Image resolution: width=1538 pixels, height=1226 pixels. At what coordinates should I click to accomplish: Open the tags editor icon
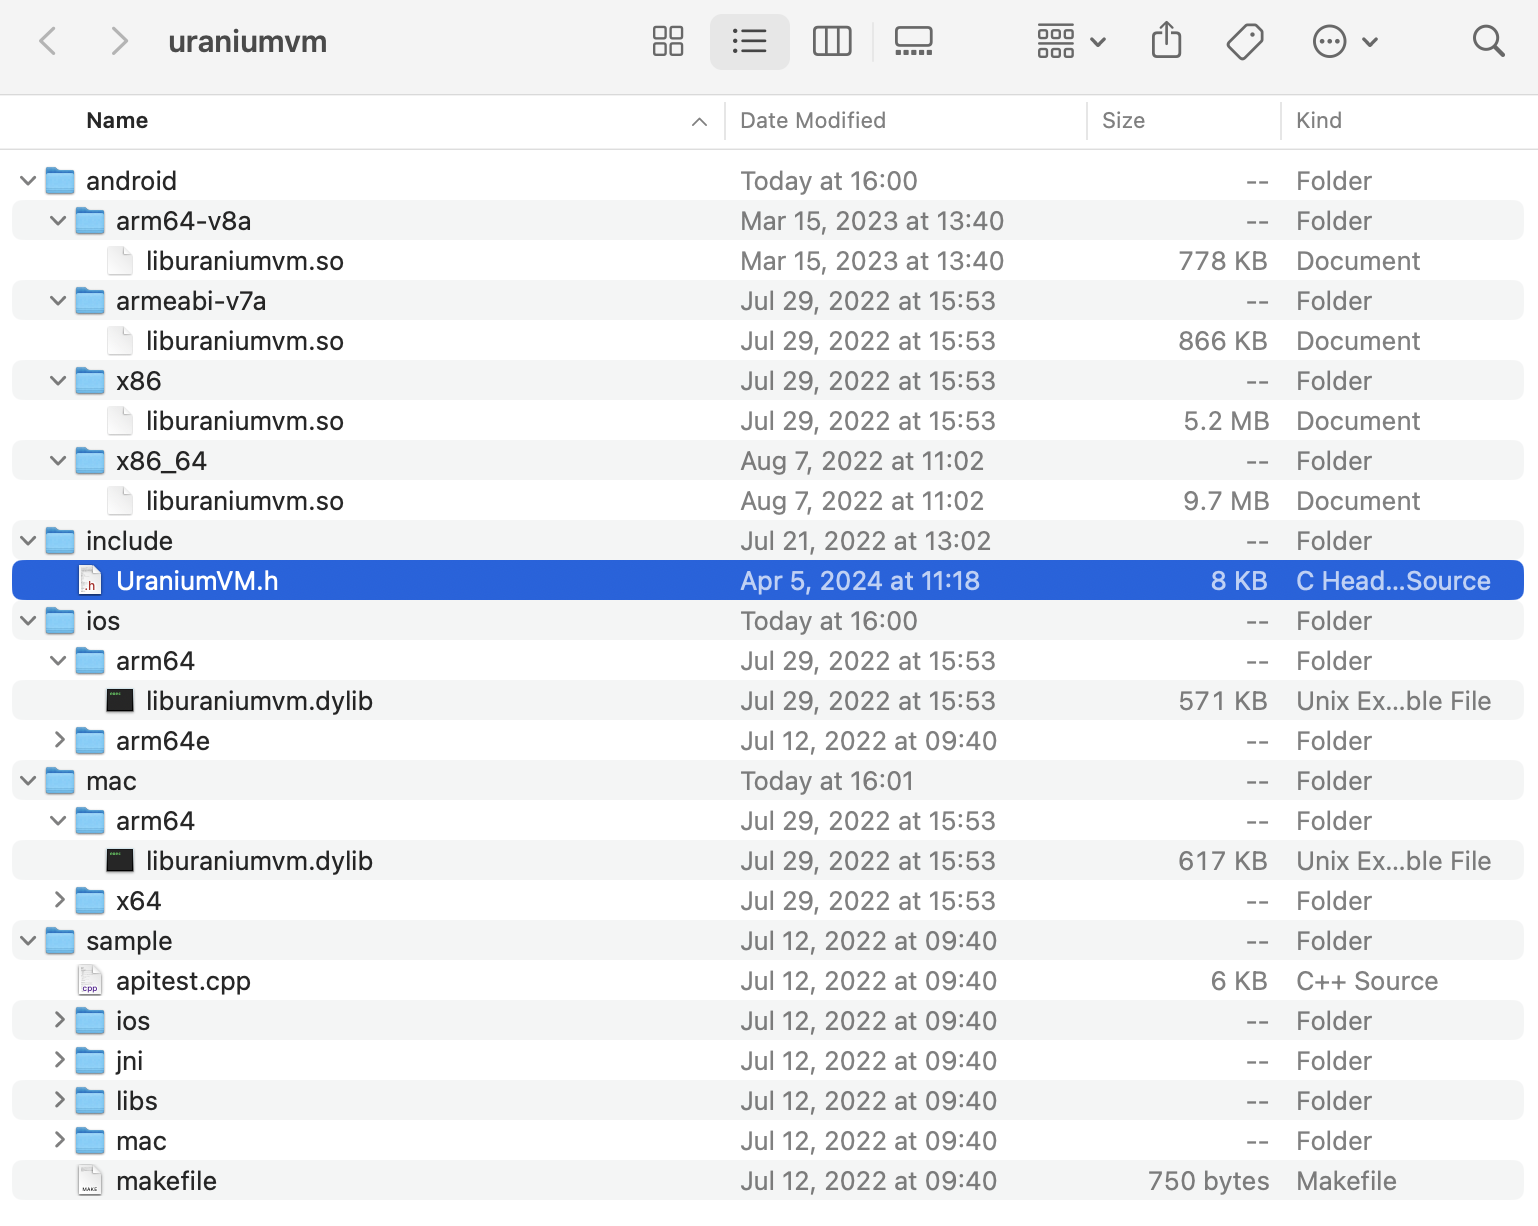pyautogui.click(x=1245, y=41)
